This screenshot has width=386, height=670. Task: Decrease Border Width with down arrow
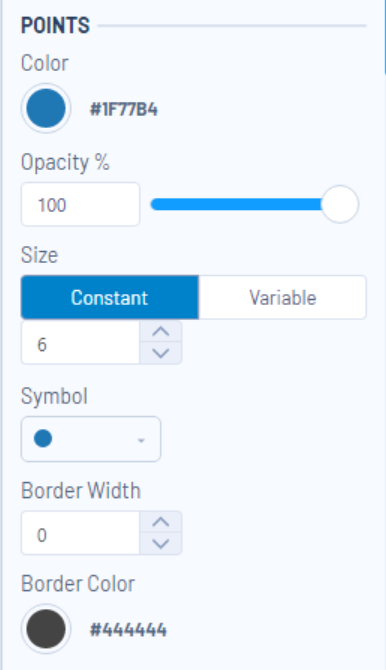pyautogui.click(x=161, y=544)
